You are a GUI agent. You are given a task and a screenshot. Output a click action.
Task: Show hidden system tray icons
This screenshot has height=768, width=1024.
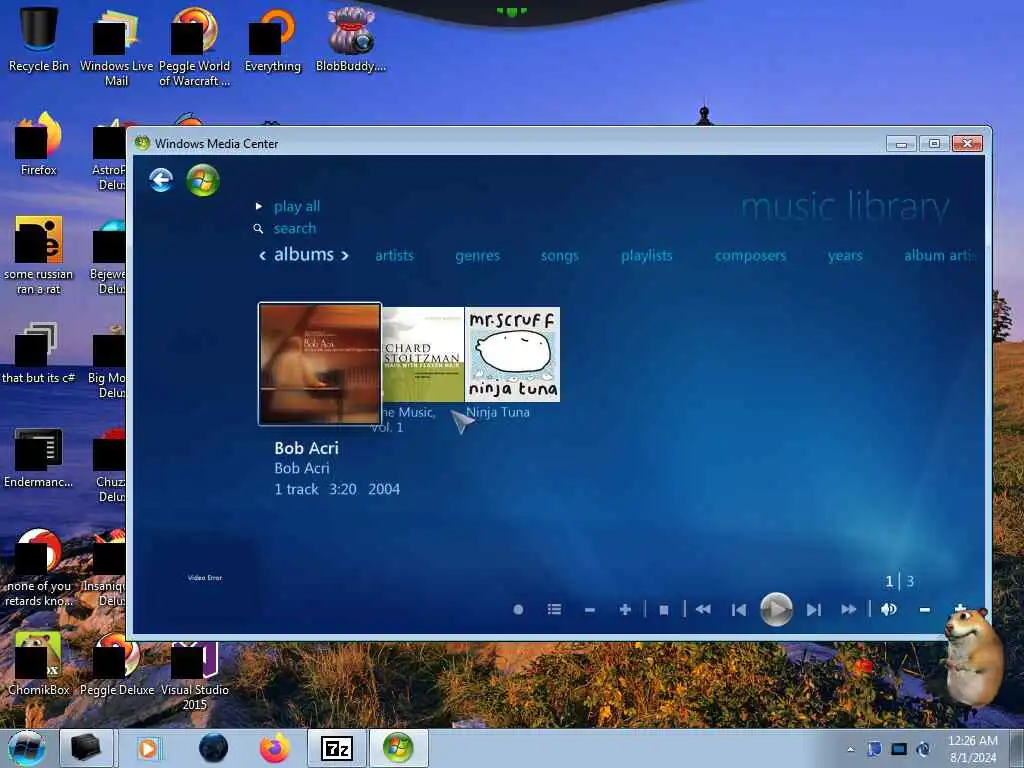[x=850, y=749]
